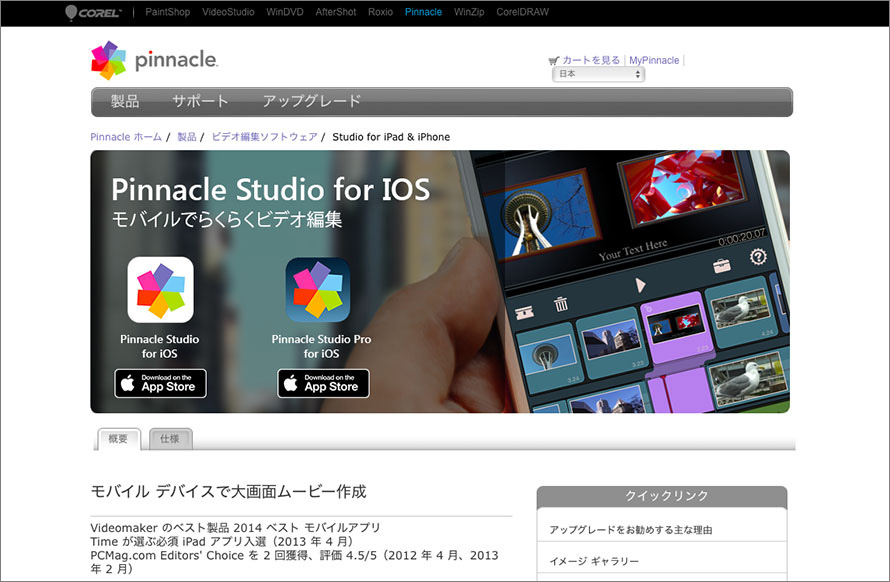
Task: Click the Pinnacle pinwheel logo
Action: pos(108,60)
